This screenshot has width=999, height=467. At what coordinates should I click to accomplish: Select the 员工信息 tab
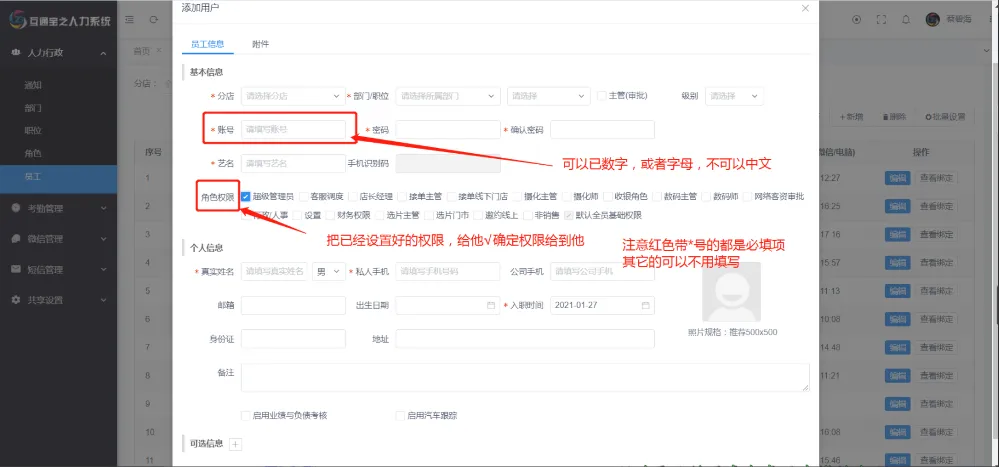tap(207, 44)
